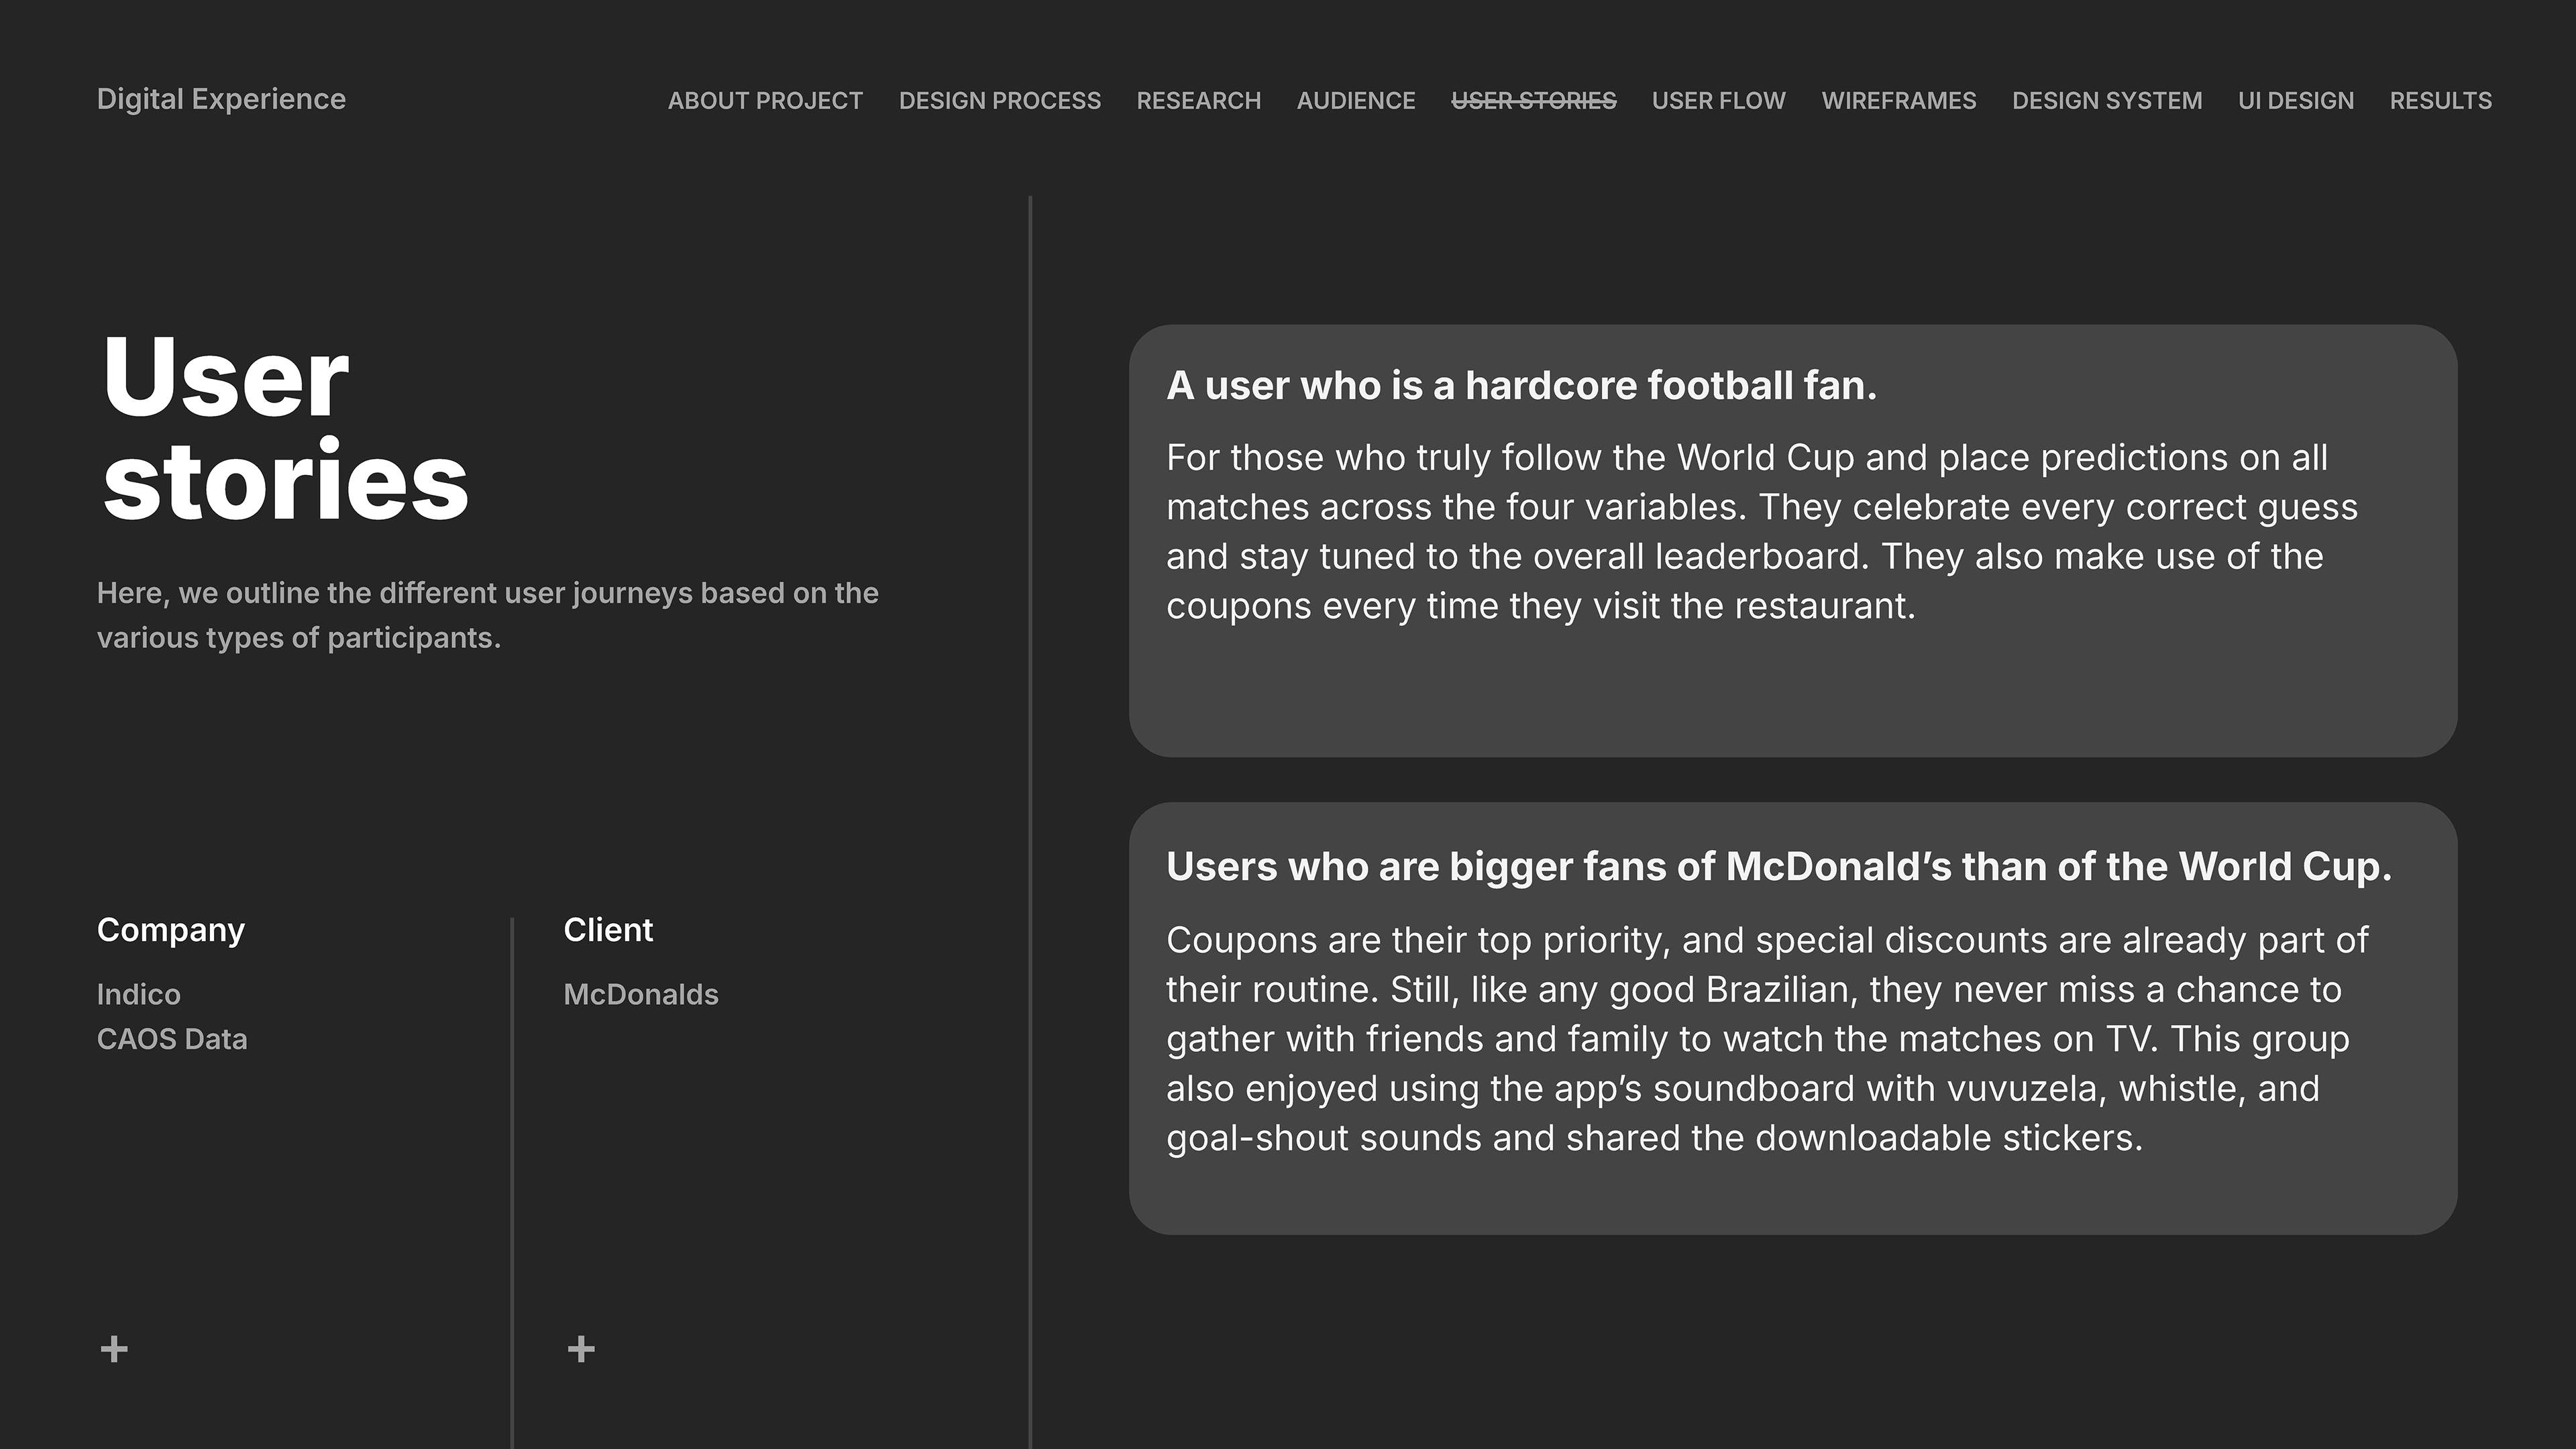
Task: Click the Digital Experience logo text
Action: pos(221,99)
